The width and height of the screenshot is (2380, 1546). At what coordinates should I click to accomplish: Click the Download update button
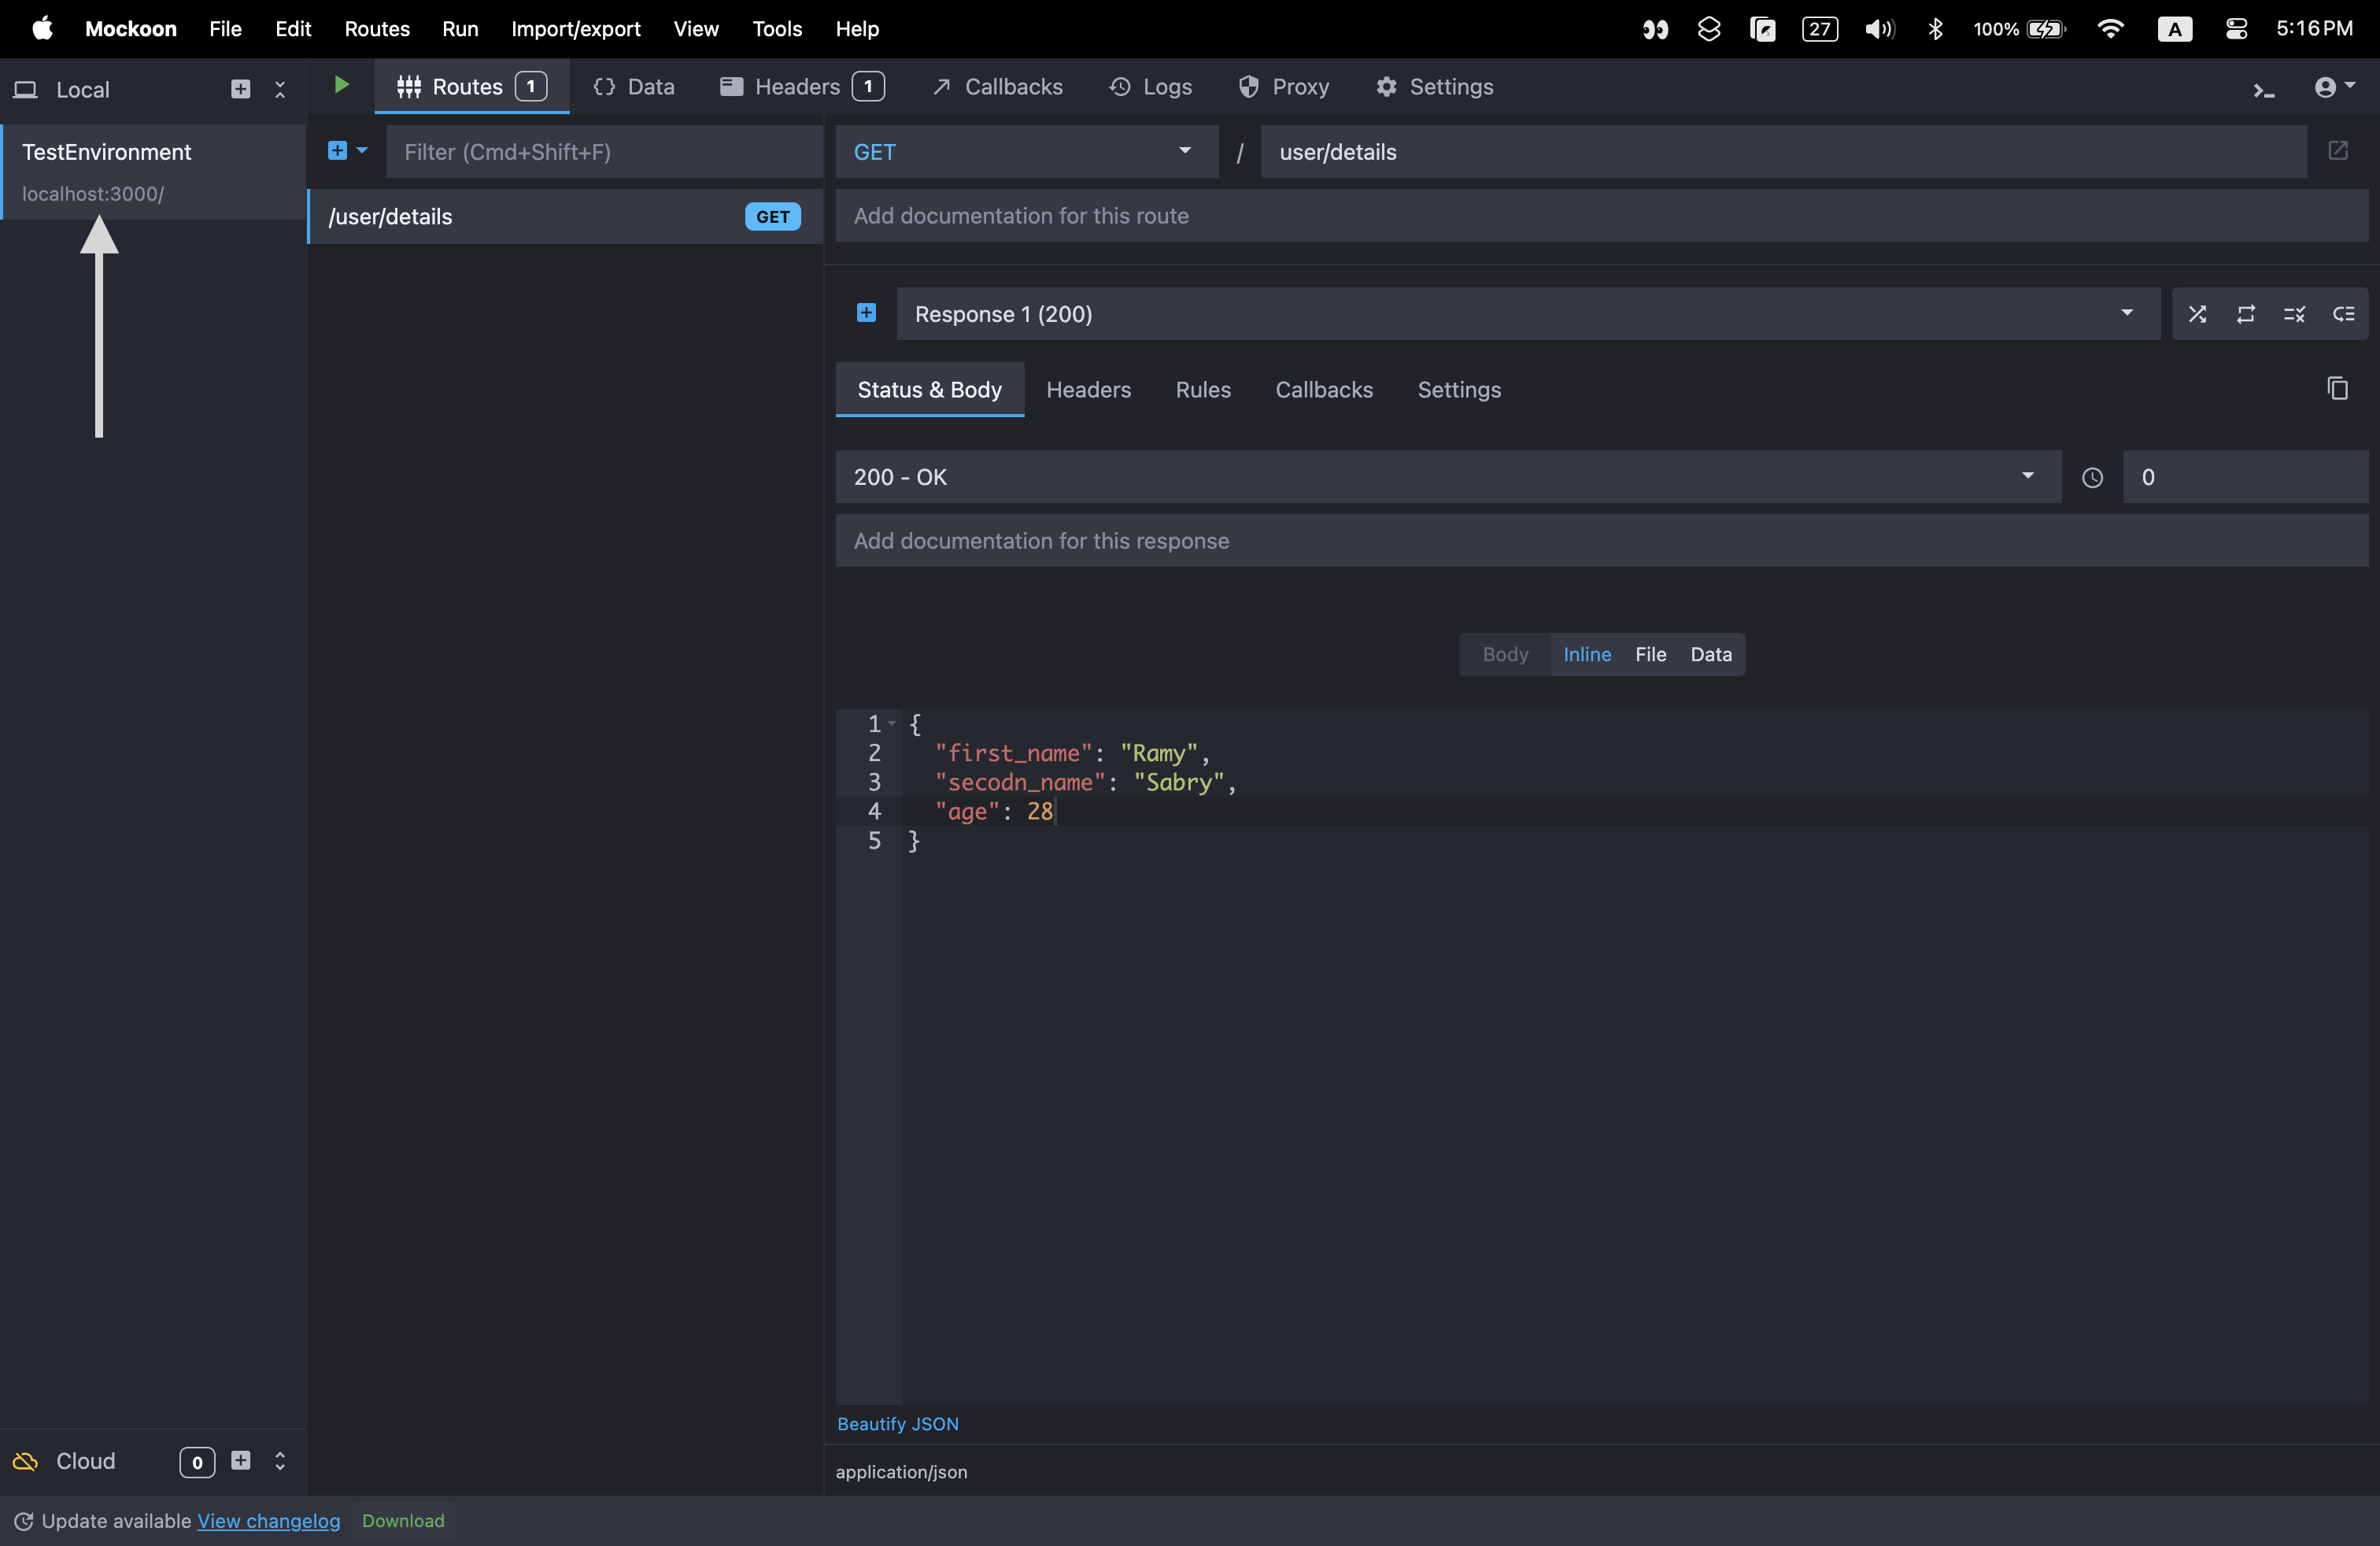pyautogui.click(x=403, y=1520)
